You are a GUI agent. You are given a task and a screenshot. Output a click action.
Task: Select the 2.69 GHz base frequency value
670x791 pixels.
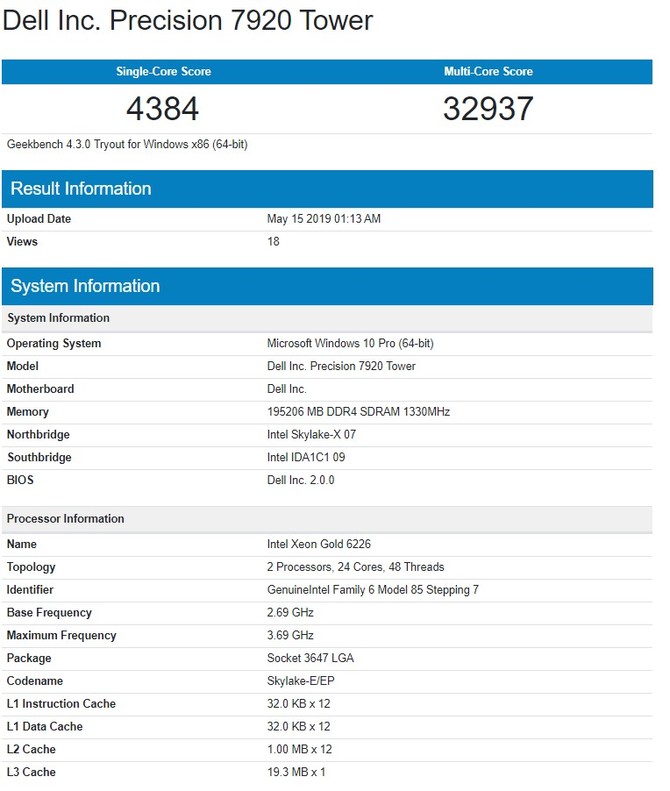(x=290, y=613)
